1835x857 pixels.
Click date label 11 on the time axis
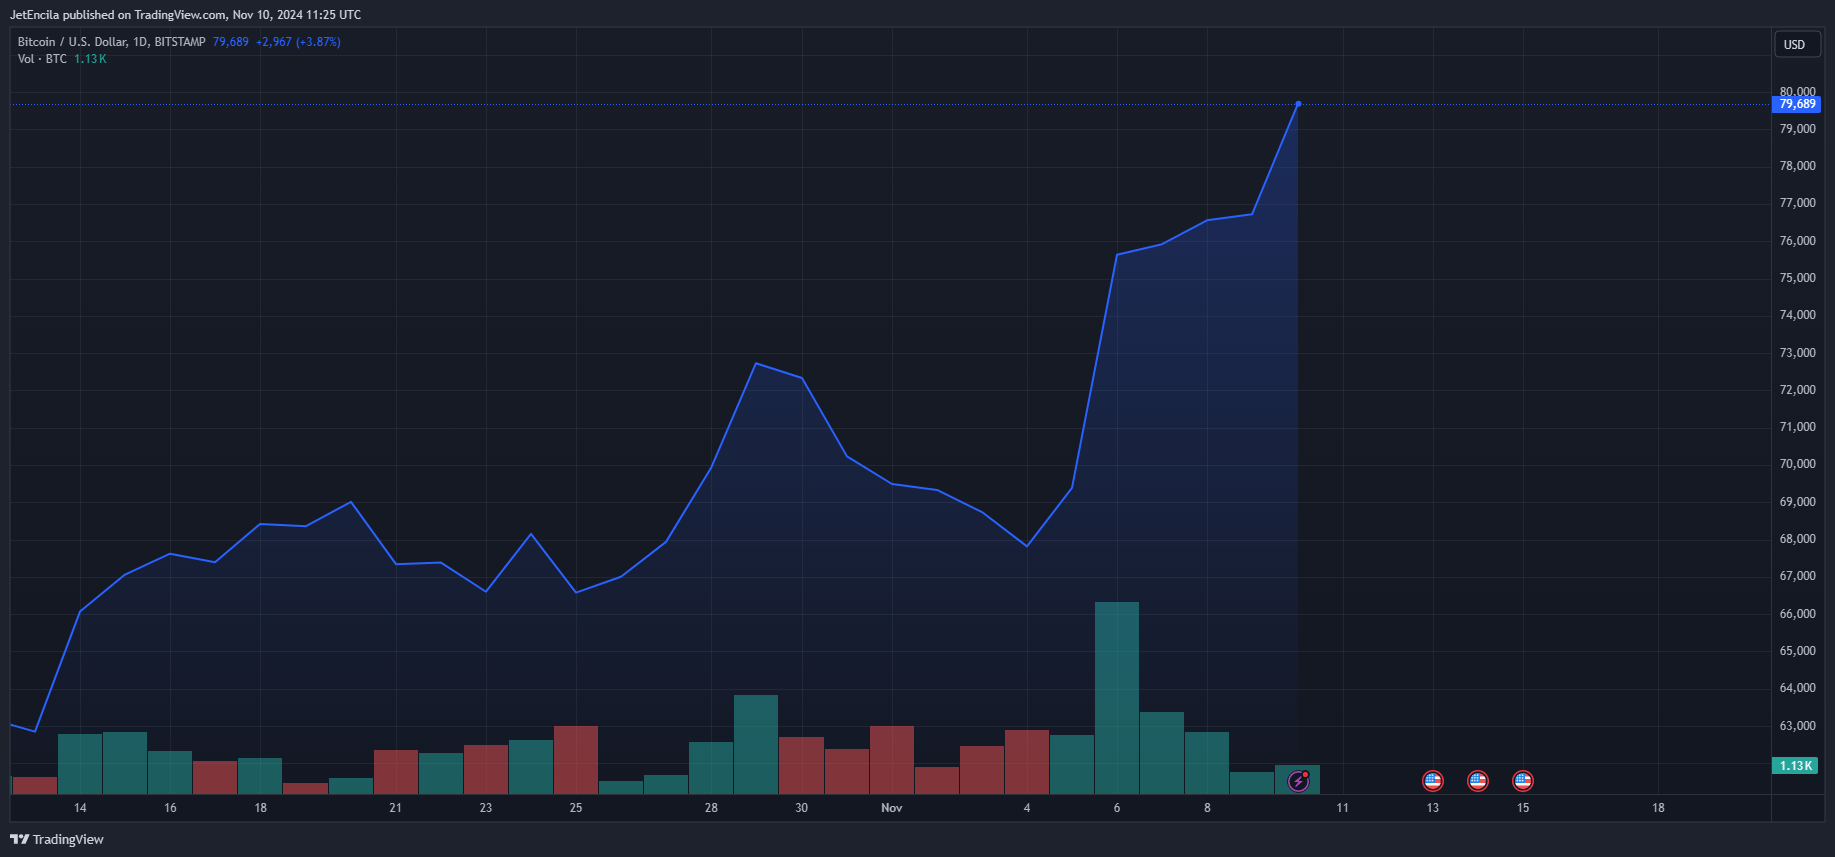(x=1342, y=808)
